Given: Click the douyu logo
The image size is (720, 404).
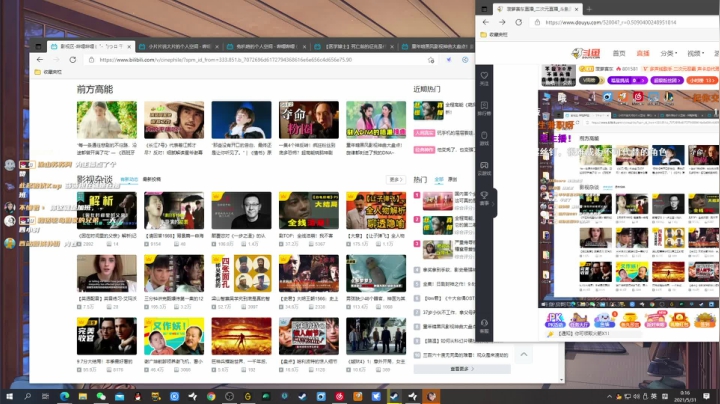Looking at the screenshot, I should [586, 53].
